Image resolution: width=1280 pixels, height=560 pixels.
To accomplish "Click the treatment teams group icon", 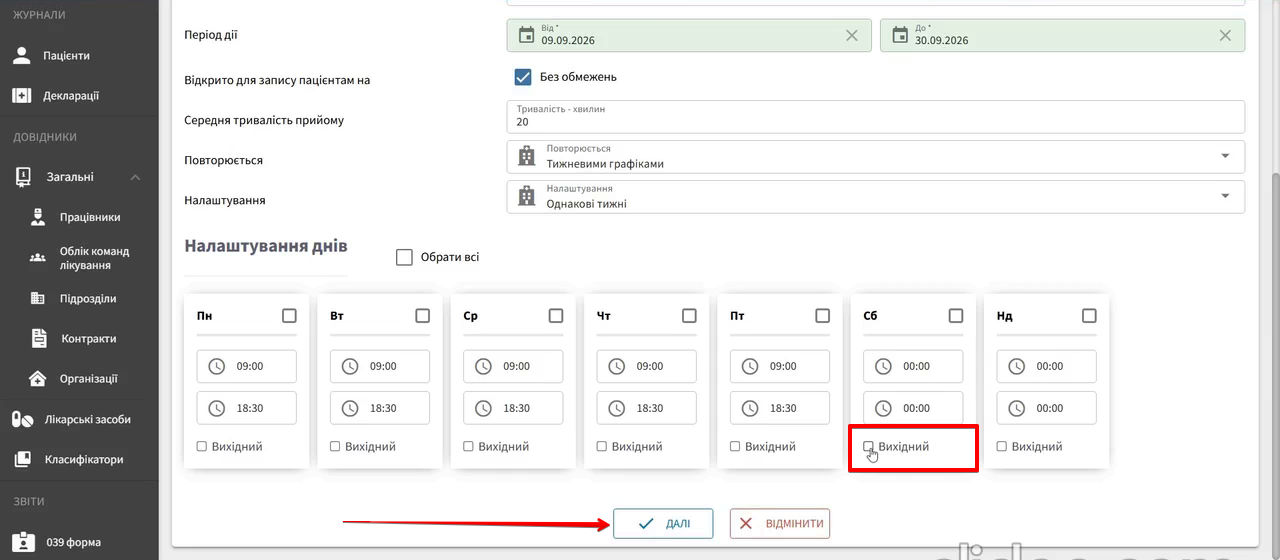I will [x=38, y=258].
